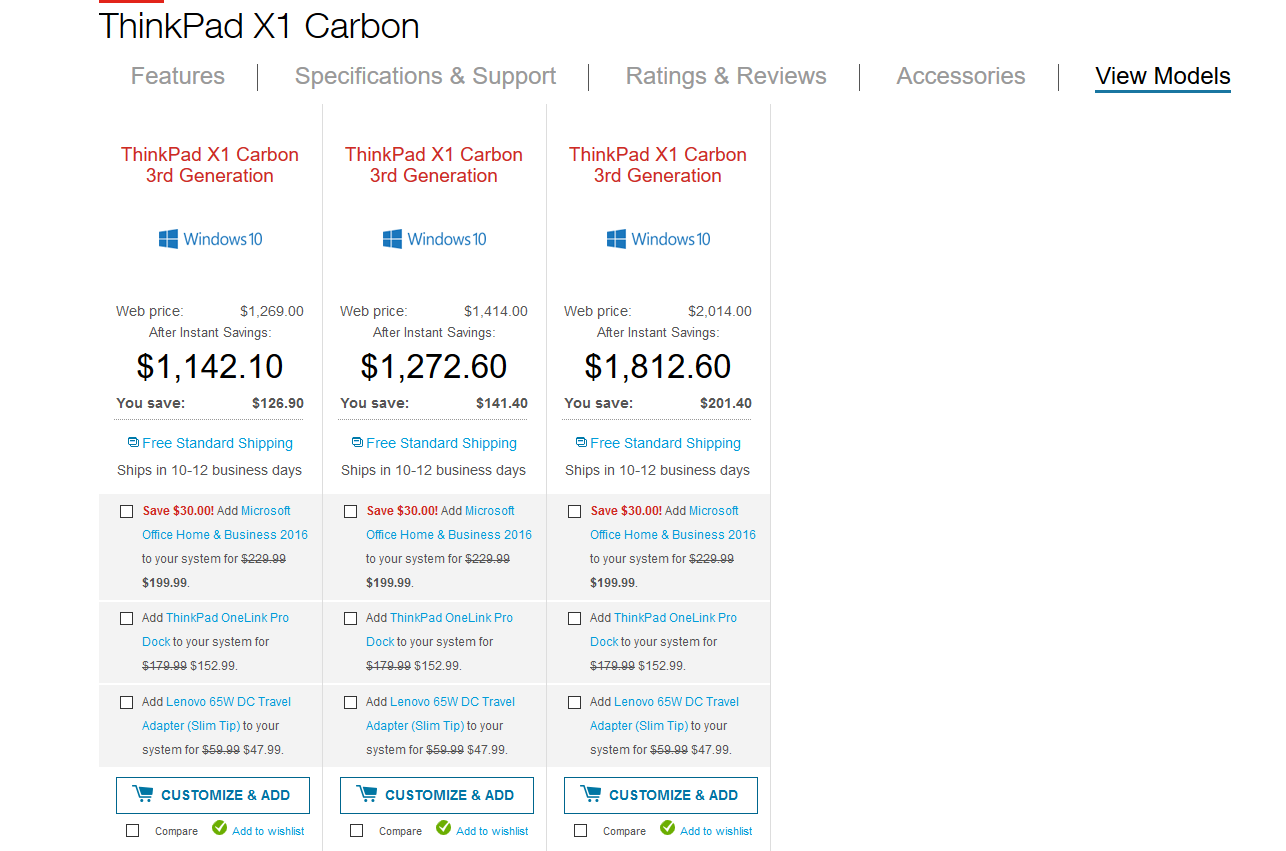
Task: Click the green wishlist checkmark icon for $1,272.60 model
Action: tap(443, 829)
